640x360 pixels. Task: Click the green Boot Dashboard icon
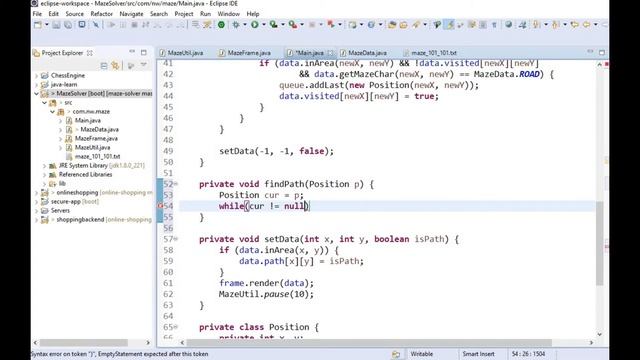pos(221,25)
